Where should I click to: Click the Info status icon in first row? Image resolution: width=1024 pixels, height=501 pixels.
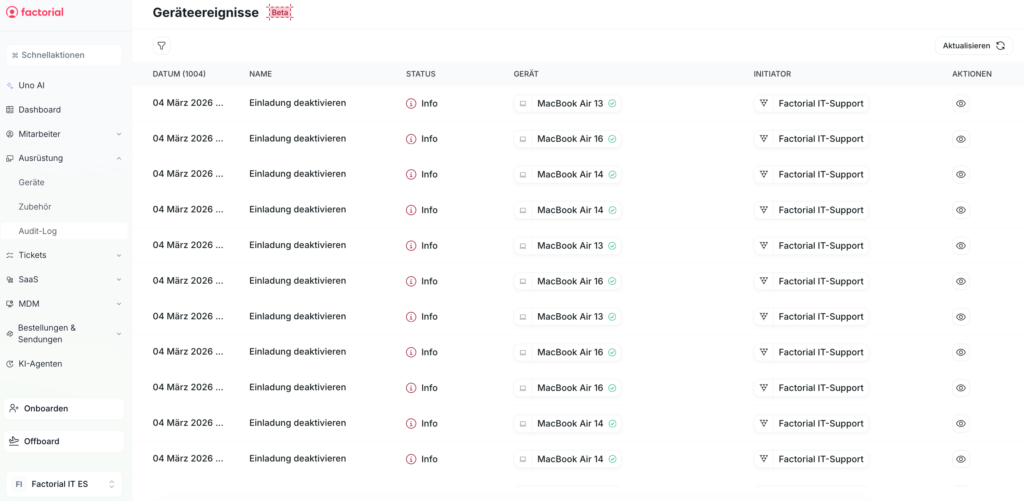pos(411,103)
